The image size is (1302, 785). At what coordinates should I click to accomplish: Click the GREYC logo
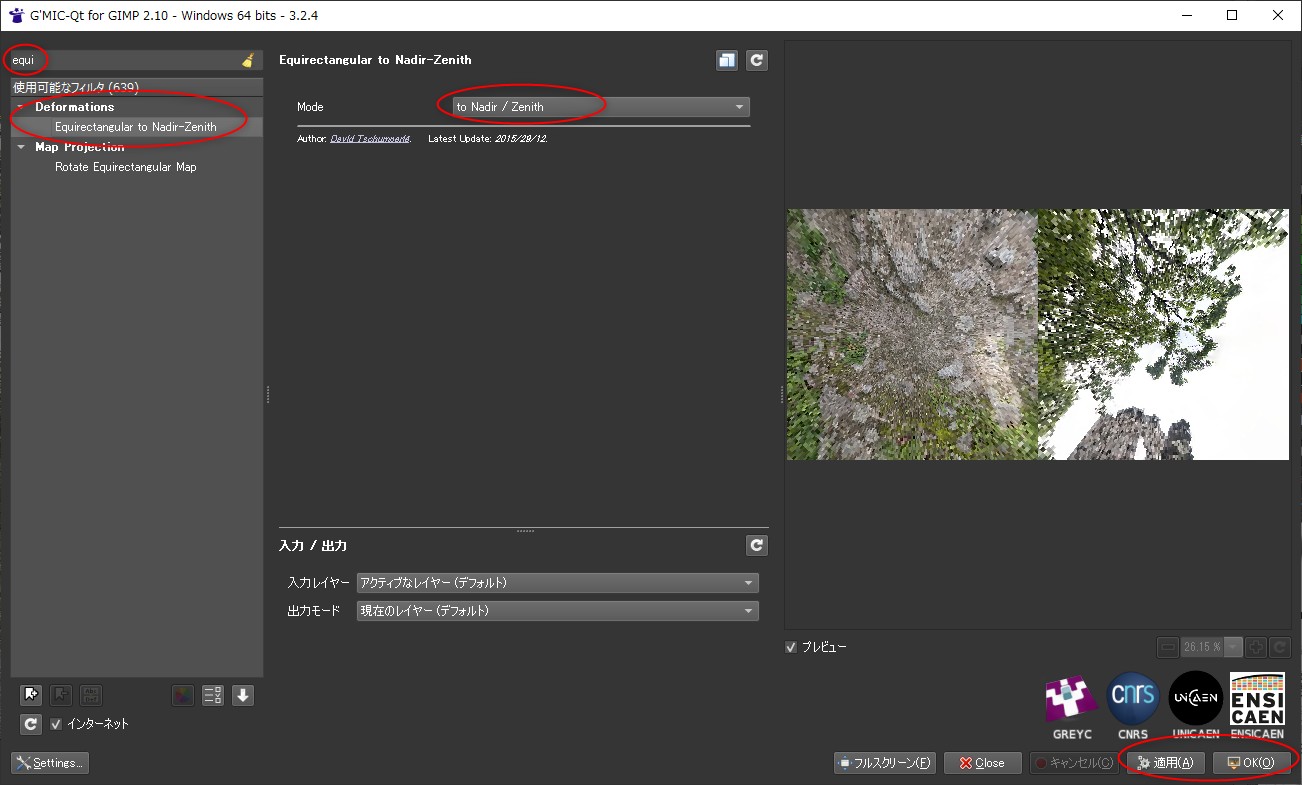[x=1071, y=702]
